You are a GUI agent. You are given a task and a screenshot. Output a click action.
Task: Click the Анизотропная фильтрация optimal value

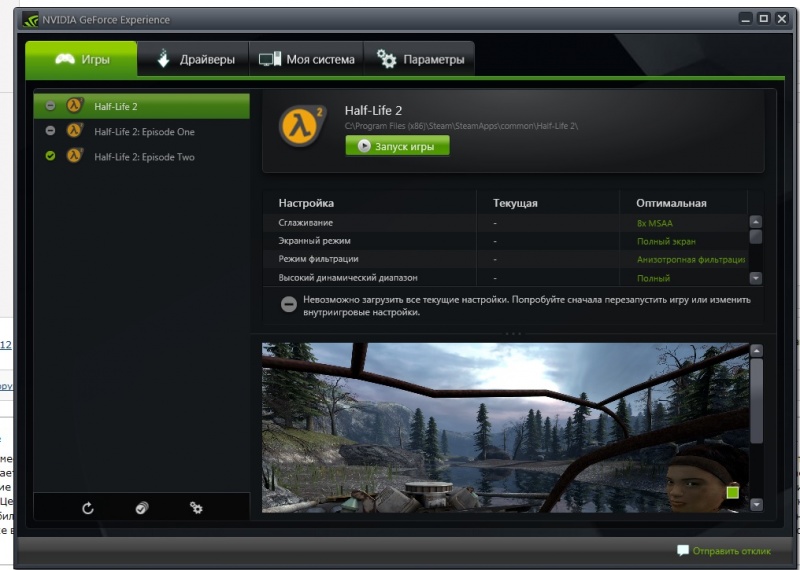(691, 260)
